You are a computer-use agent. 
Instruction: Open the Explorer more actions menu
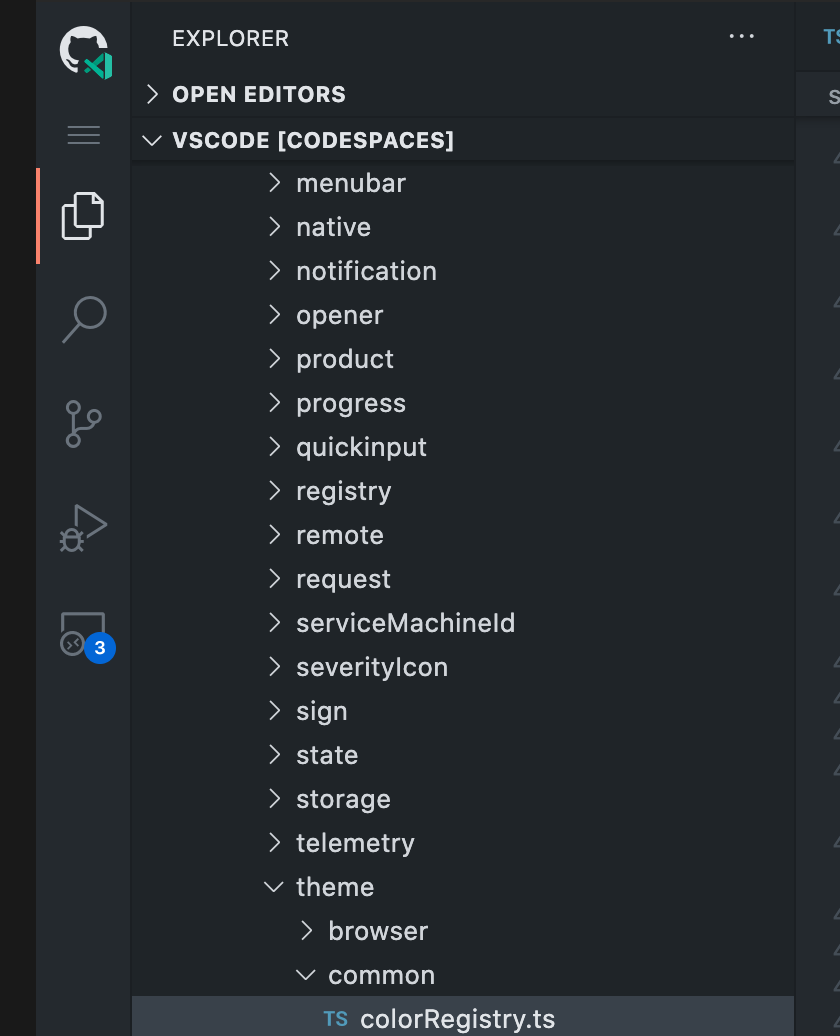click(742, 36)
